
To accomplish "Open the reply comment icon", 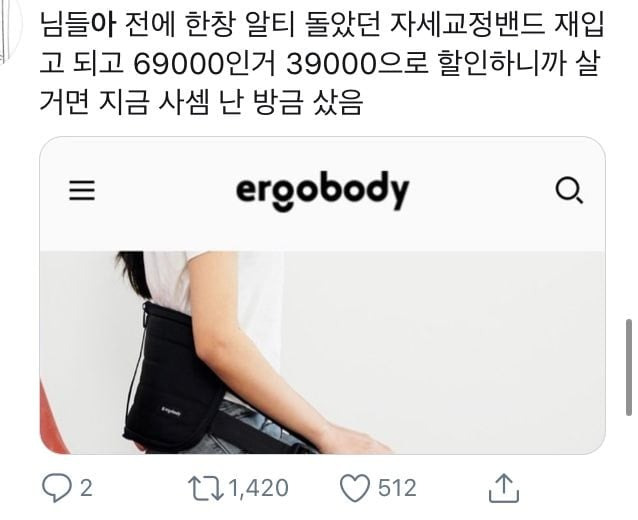I will [x=57, y=488].
